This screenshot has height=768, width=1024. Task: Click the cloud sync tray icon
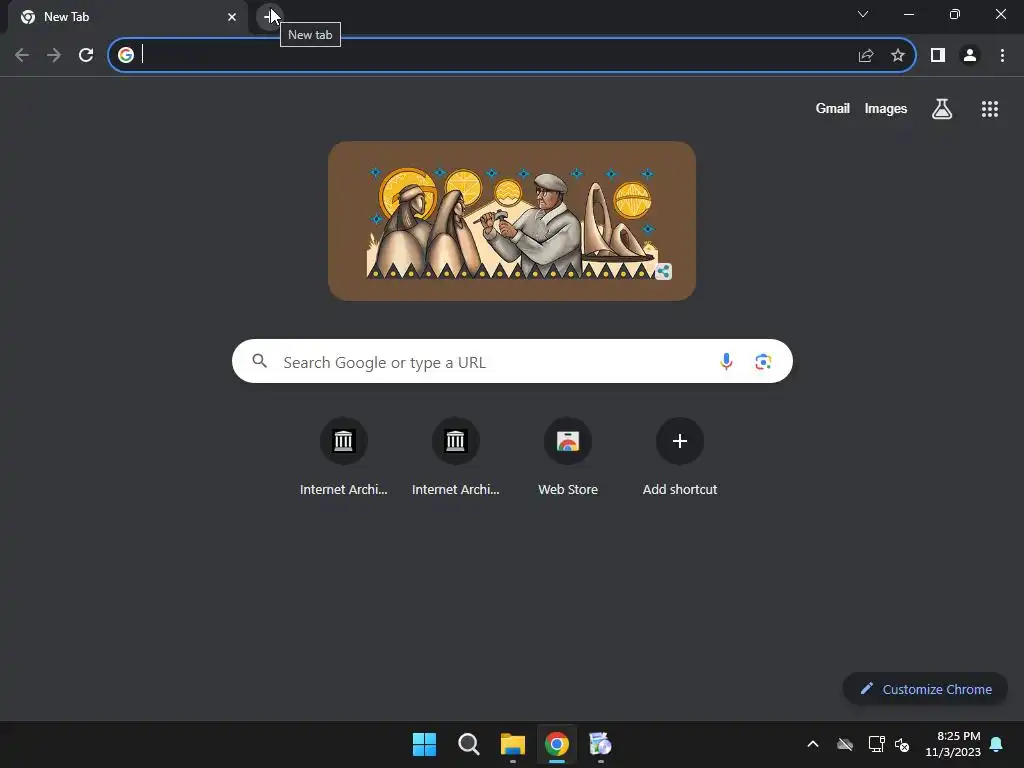pyautogui.click(x=845, y=744)
